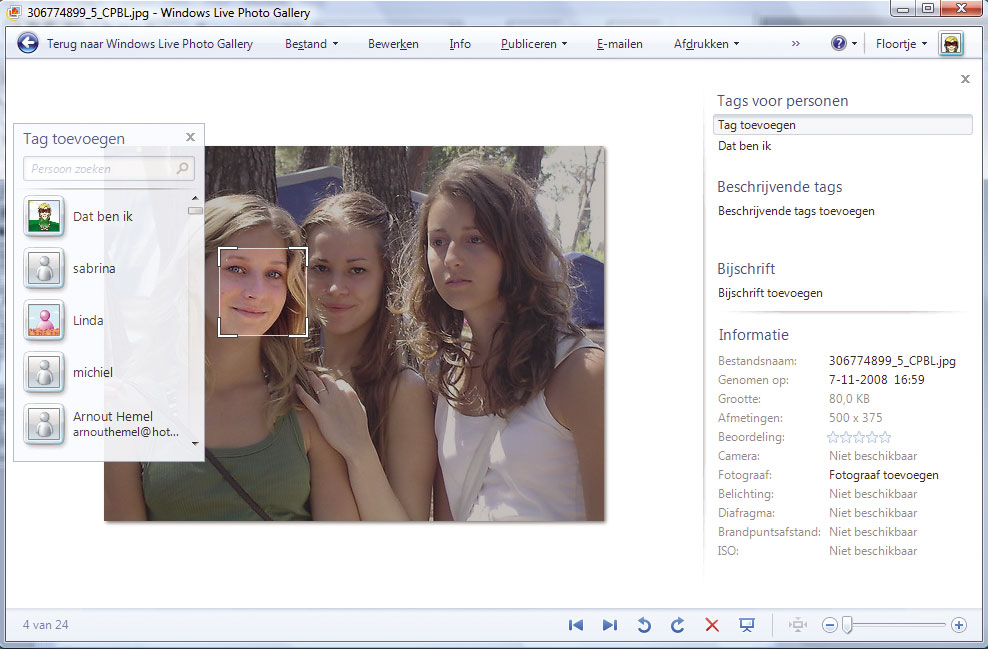Image resolution: width=988 pixels, height=649 pixels.
Task: Rotate the photo clockwise
Action: point(677,625)
